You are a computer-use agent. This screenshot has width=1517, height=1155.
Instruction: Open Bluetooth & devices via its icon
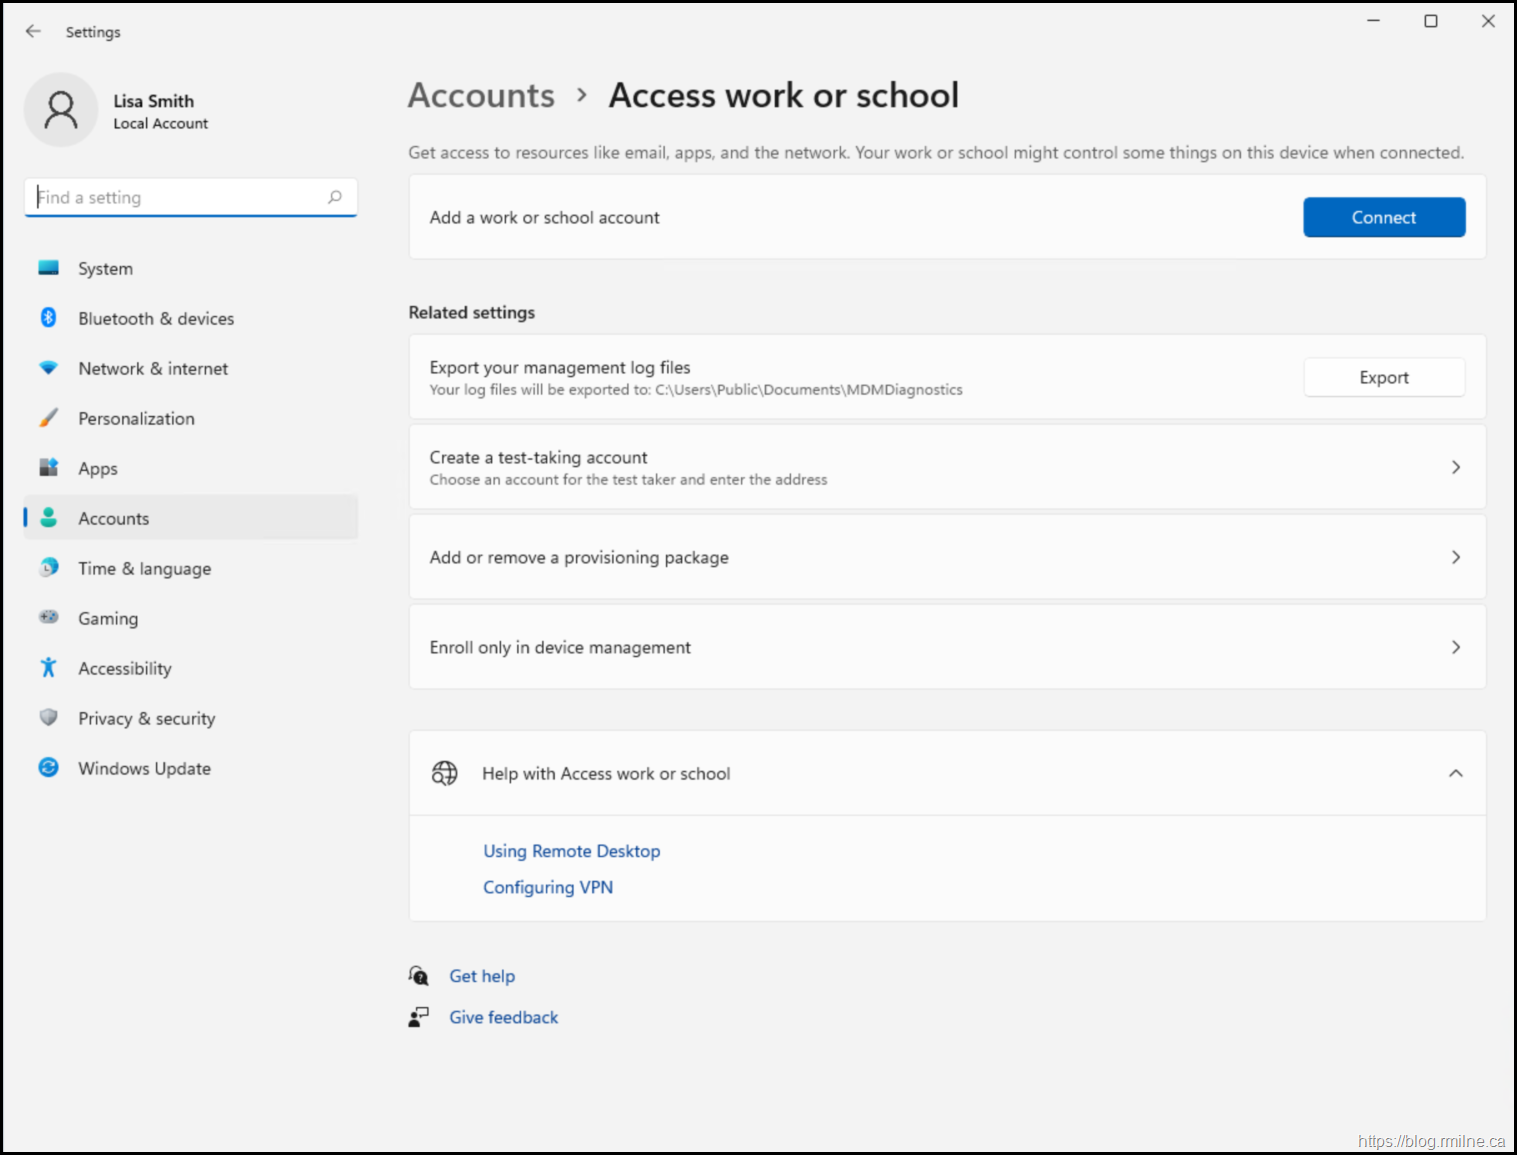coord(48,318)
